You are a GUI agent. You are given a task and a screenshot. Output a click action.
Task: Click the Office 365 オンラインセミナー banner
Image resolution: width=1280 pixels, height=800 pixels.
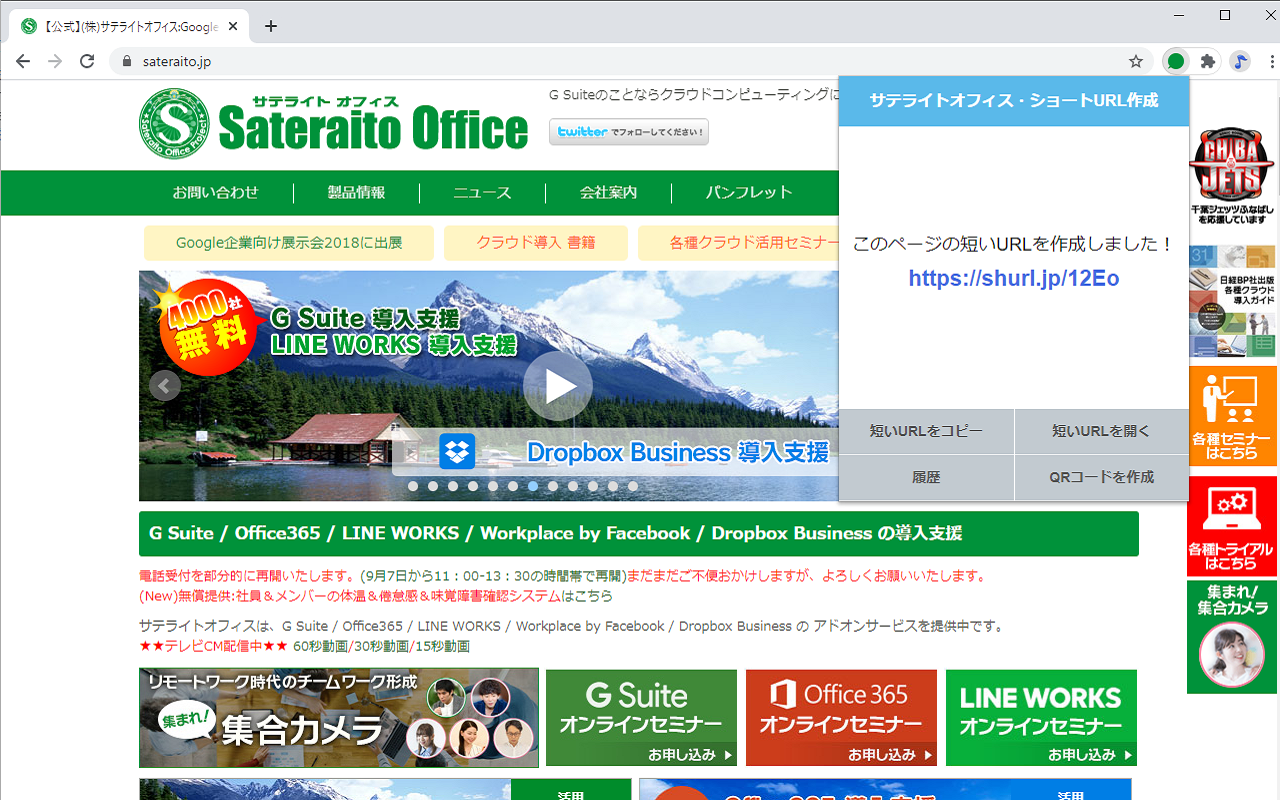pos(841,718)
